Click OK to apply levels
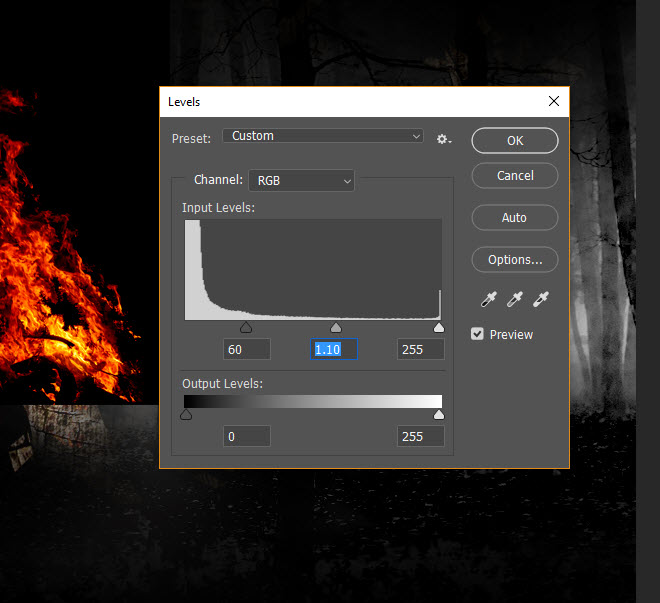The height and width of the screenshot is (603, 660). [515, 140]
